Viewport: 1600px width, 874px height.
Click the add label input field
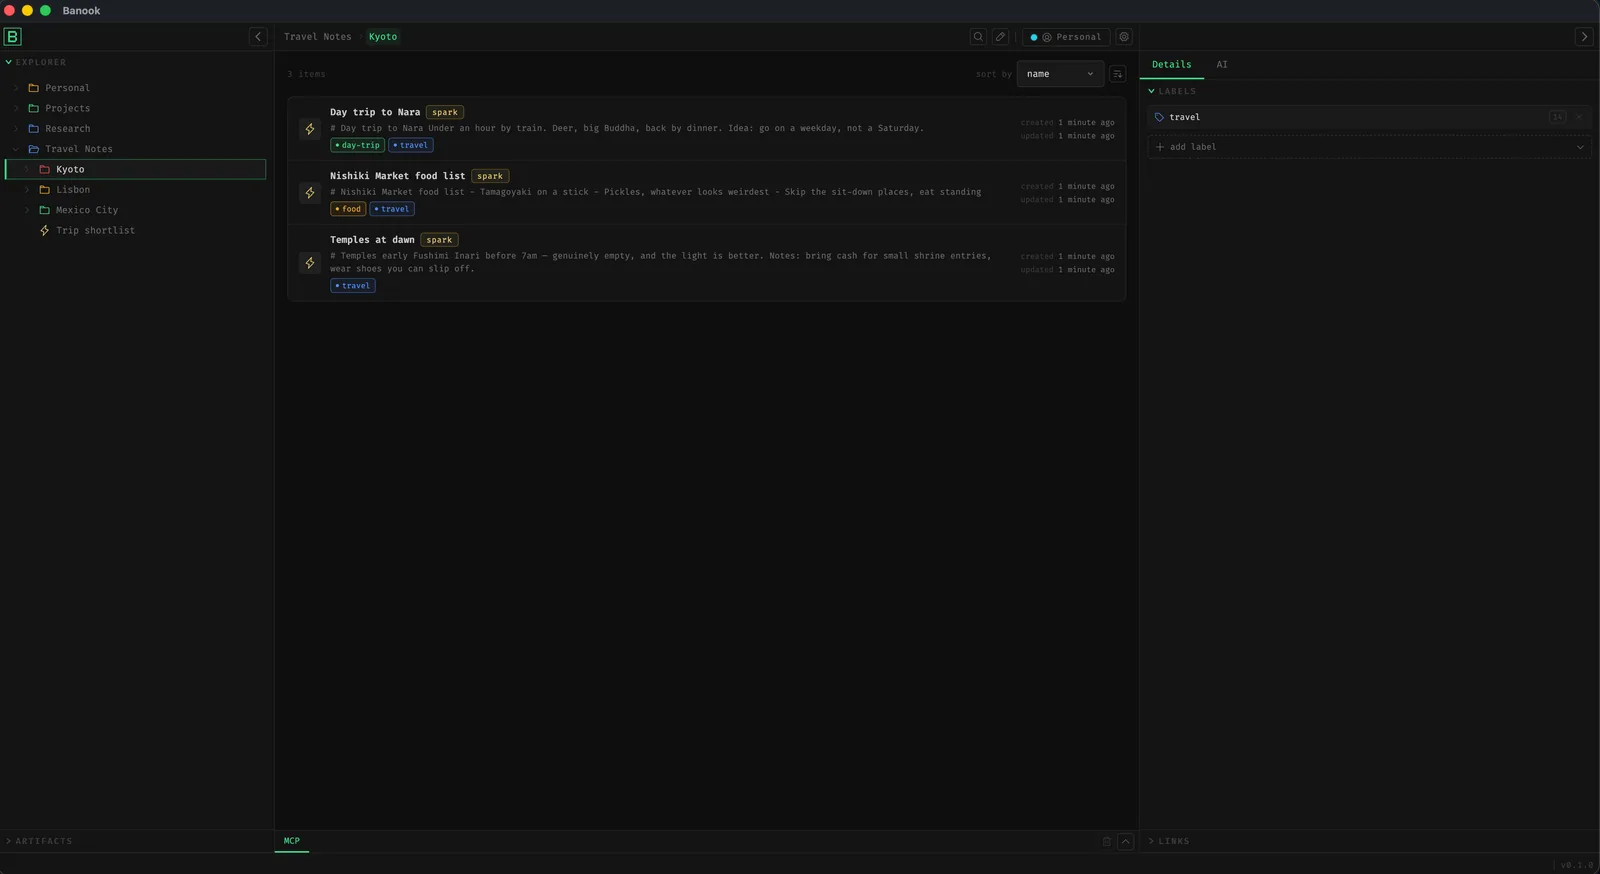pyautogui.click(x=1370, y=147)
